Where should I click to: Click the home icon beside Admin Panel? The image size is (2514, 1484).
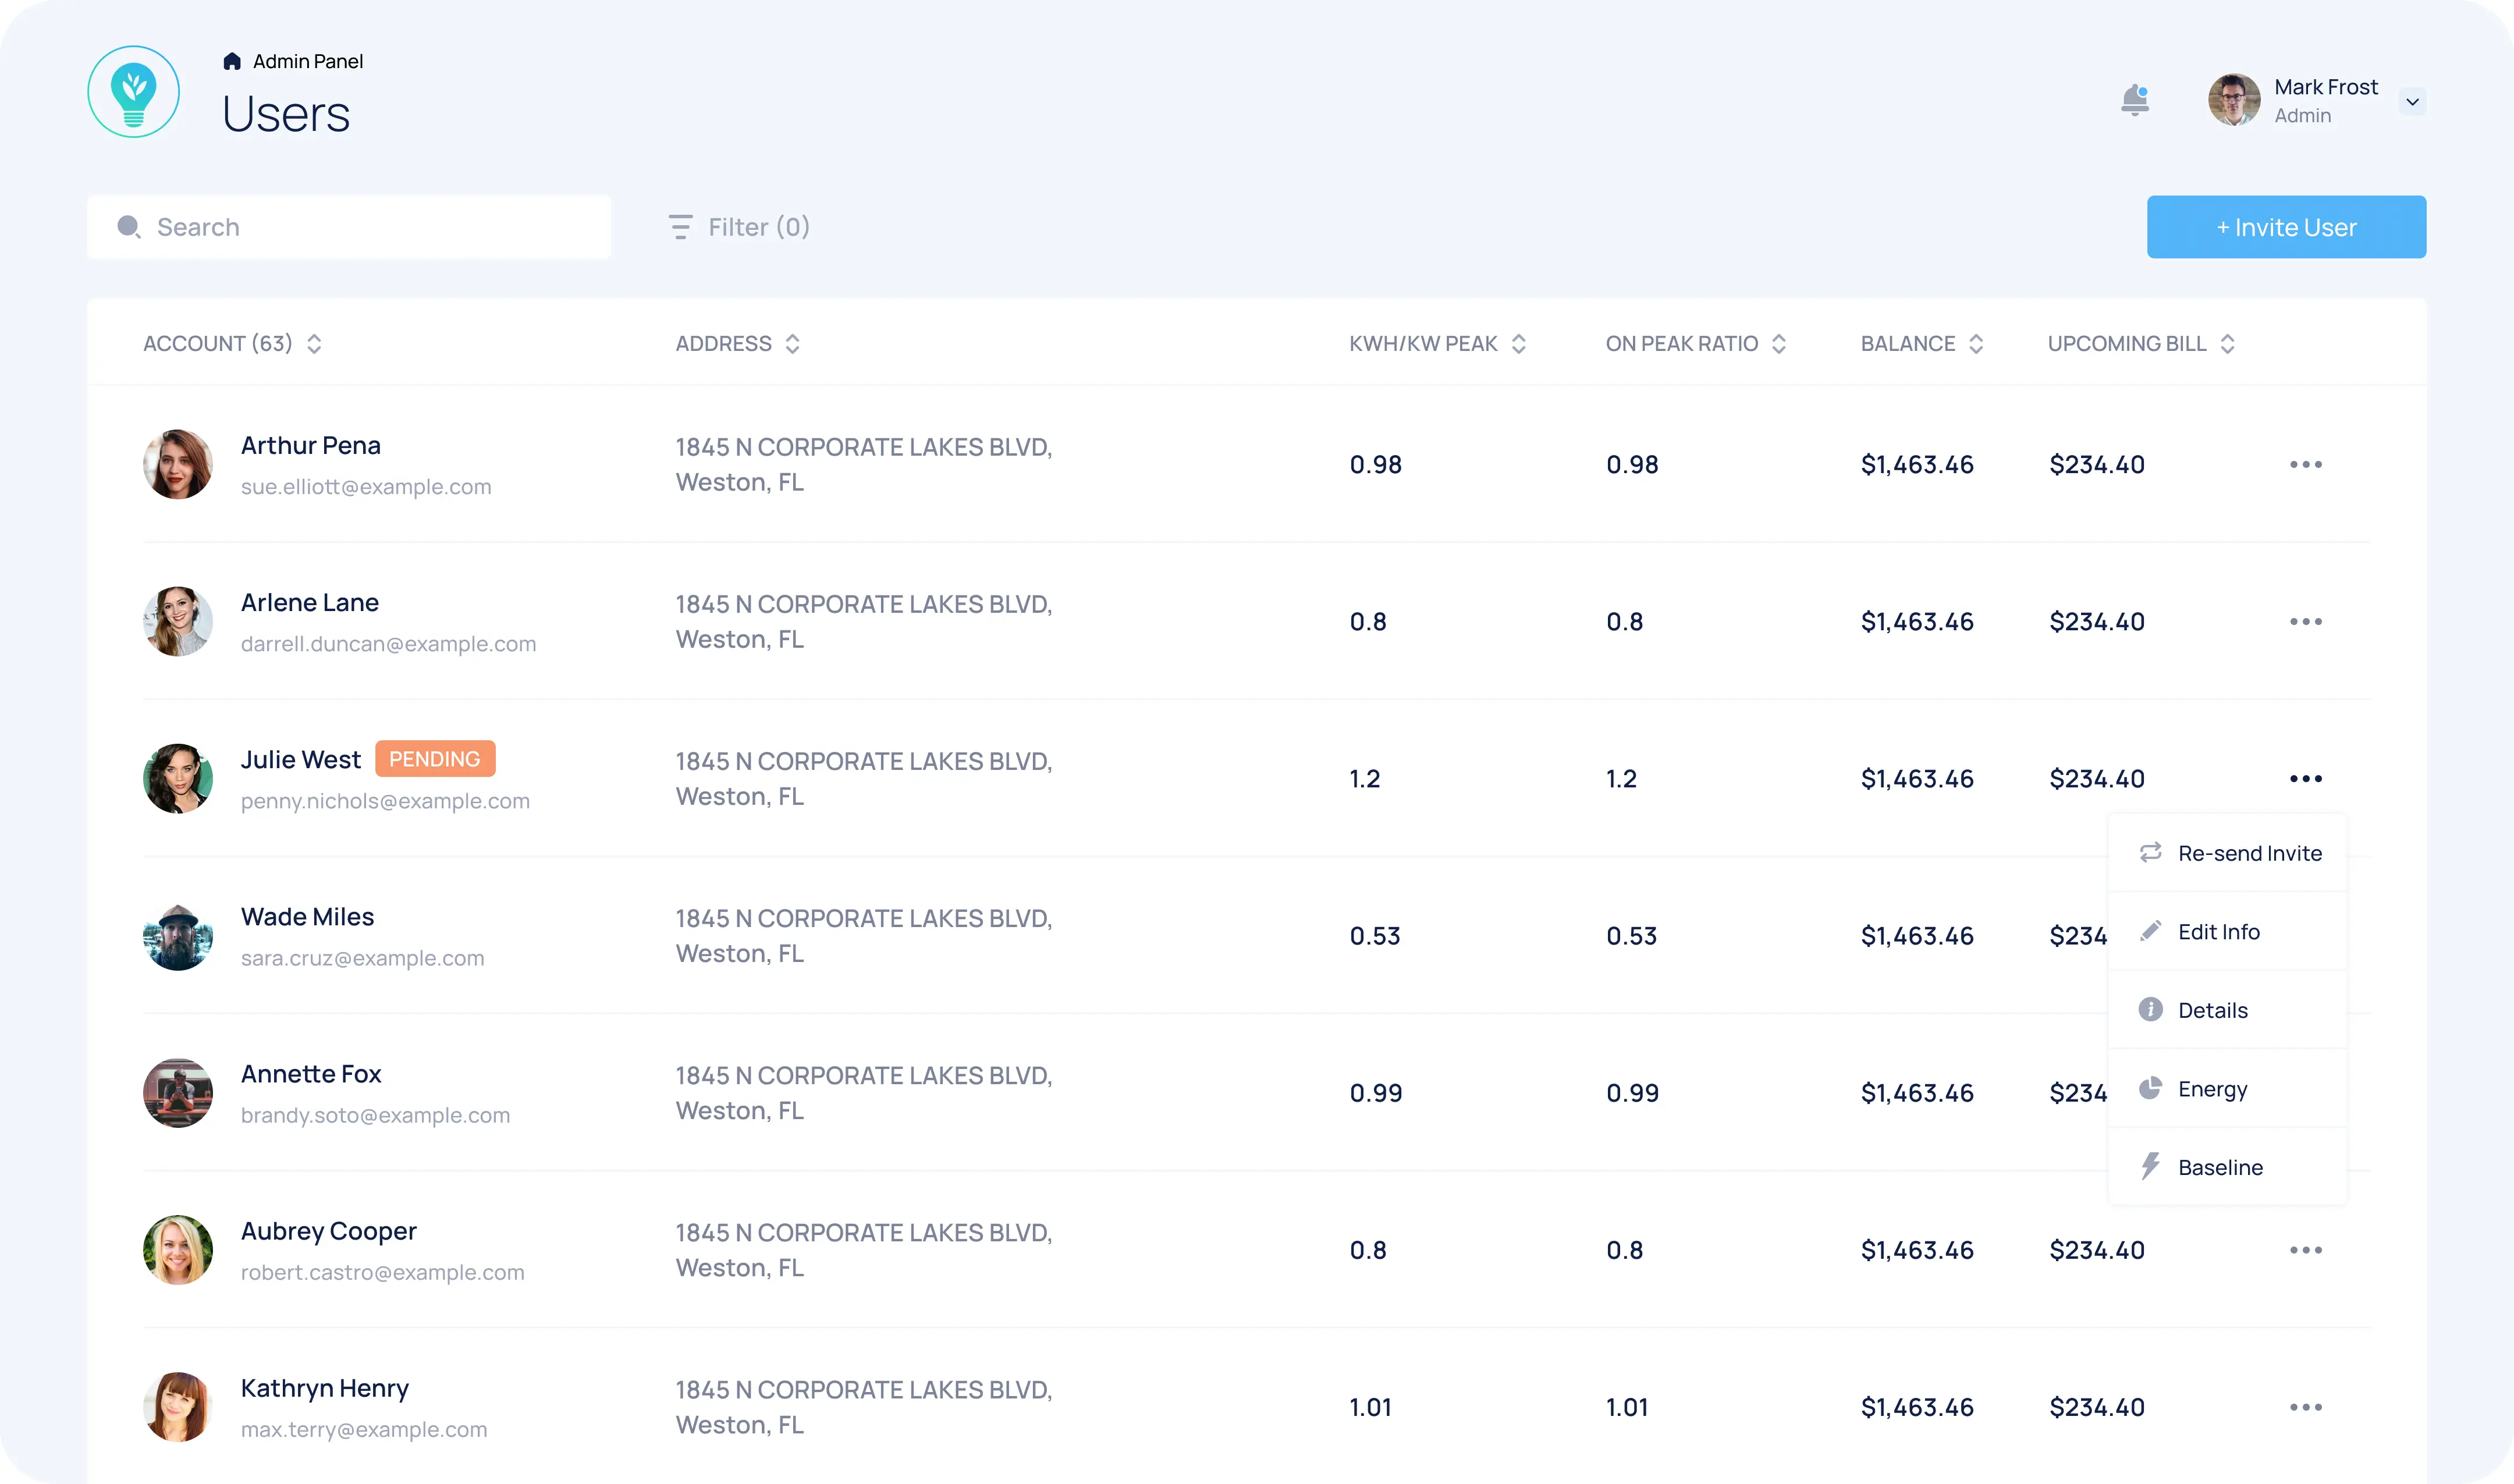click(x=232, y=62)
